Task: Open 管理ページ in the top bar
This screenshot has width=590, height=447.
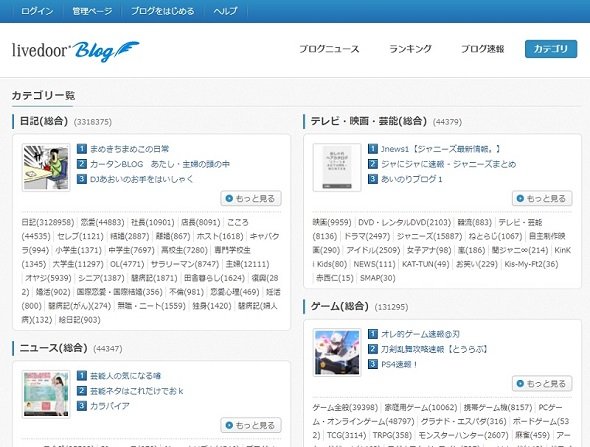Action: pos(92,11)
